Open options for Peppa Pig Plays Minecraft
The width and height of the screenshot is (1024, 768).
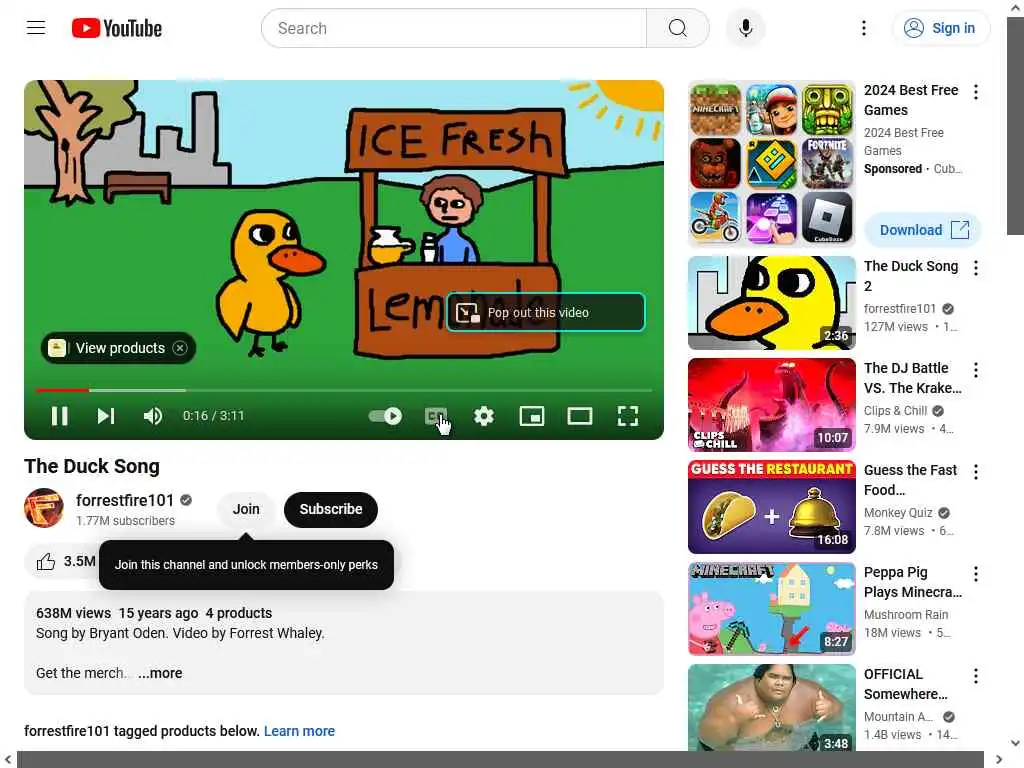(x=975, y=574)
